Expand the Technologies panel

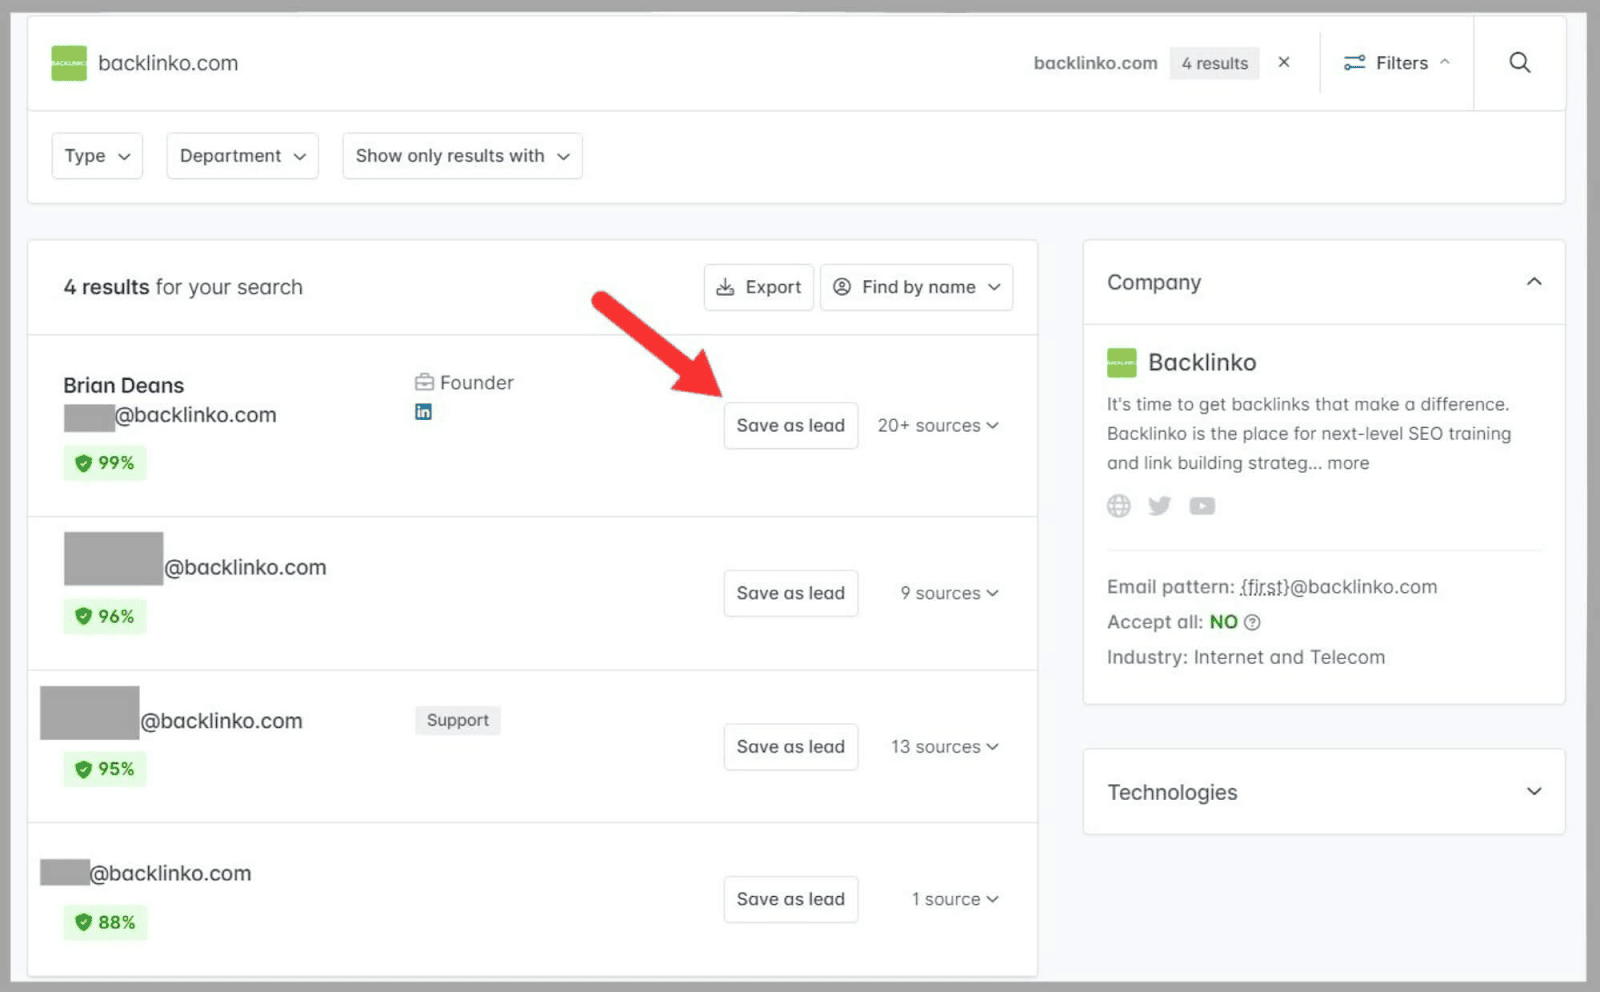(1533, 792)
